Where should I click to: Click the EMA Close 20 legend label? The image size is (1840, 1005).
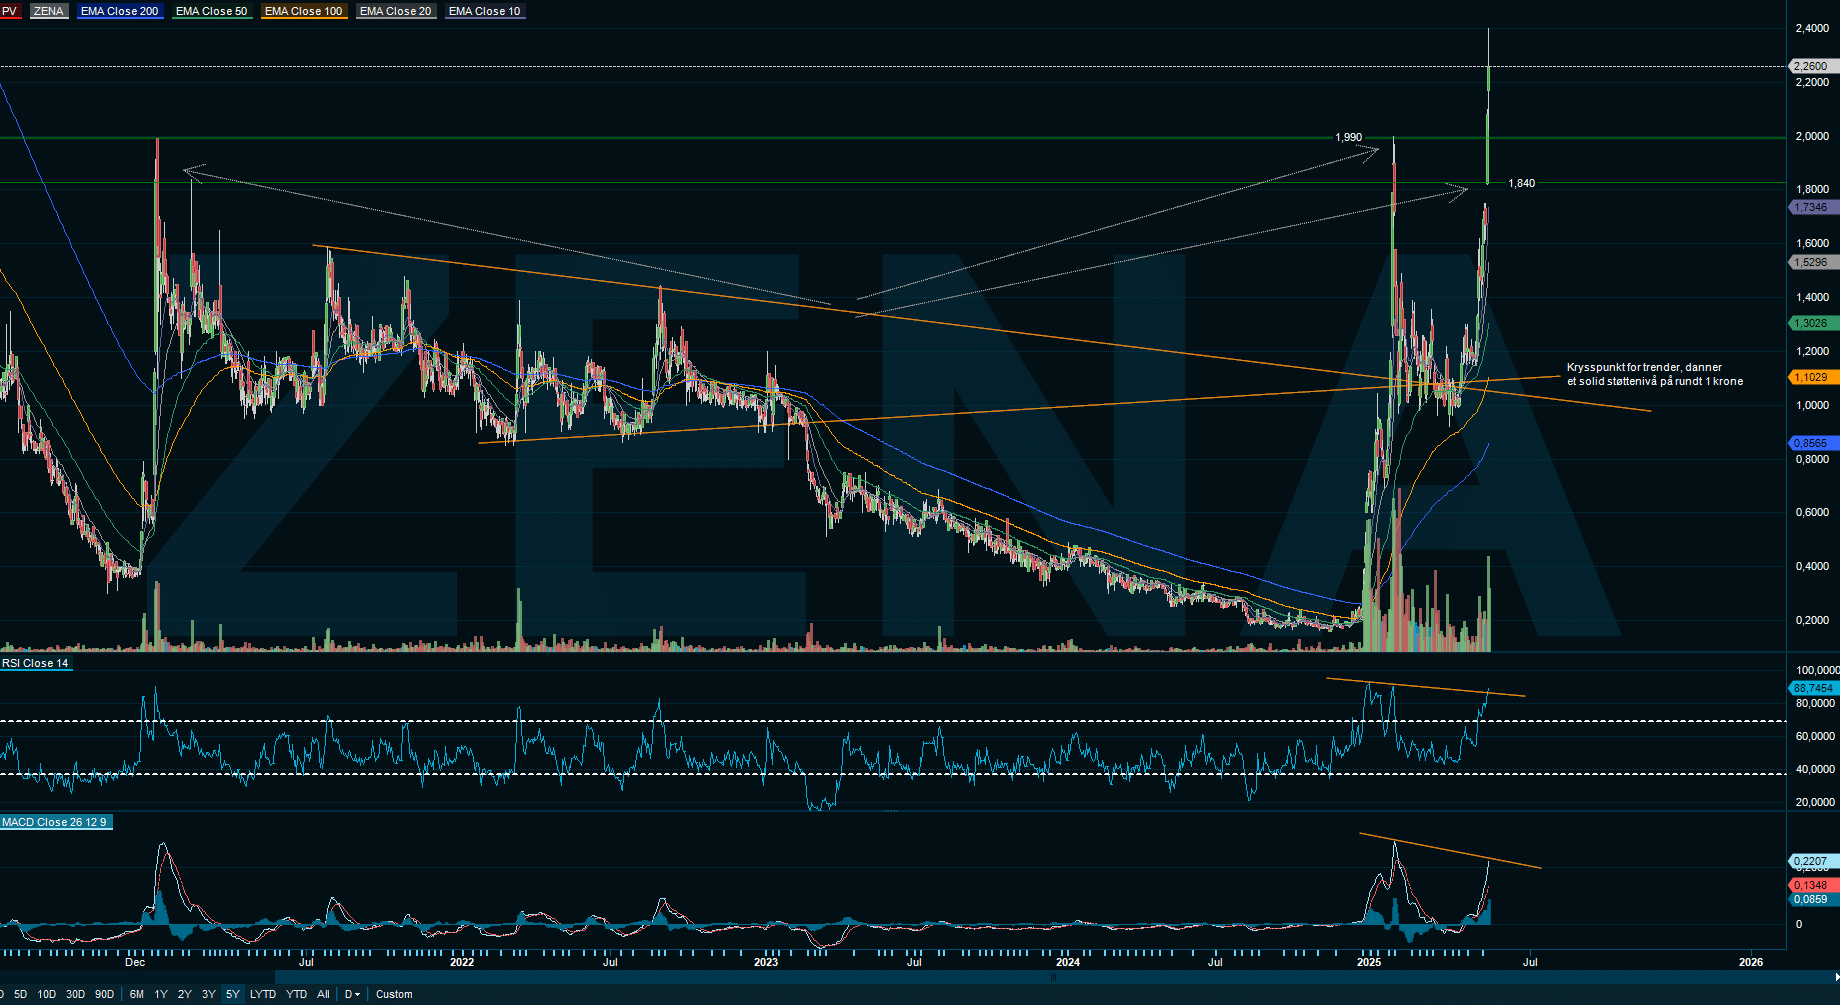pyautogui.click(x=396, y=11)
